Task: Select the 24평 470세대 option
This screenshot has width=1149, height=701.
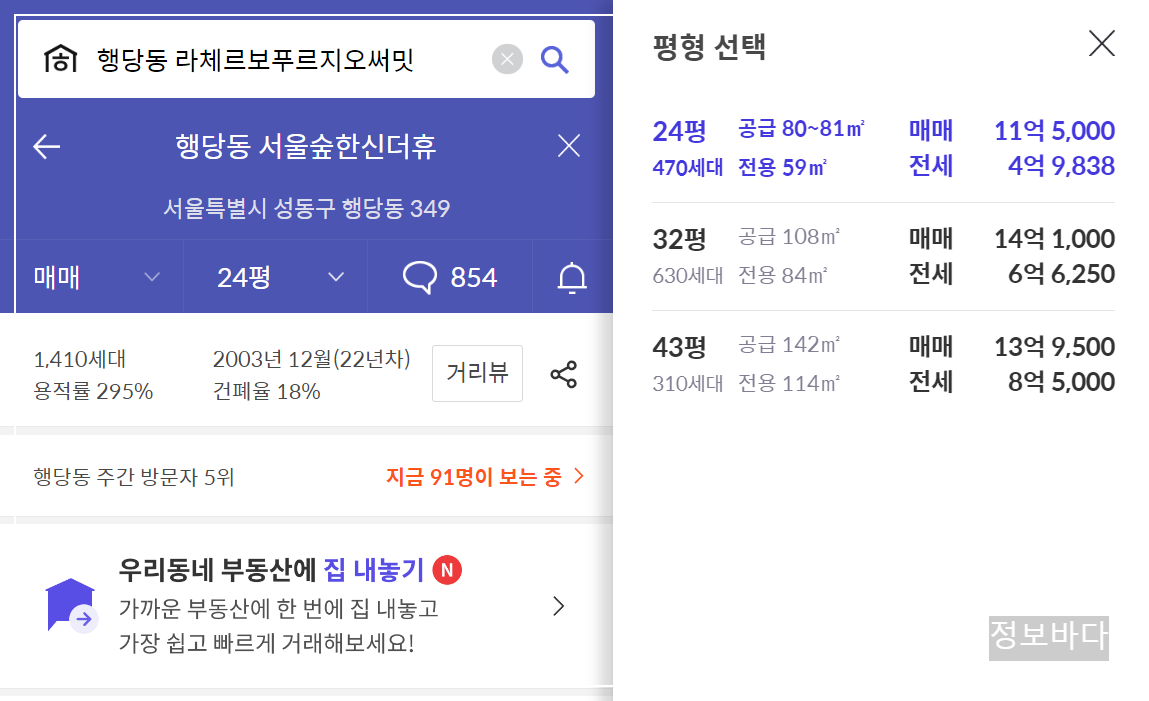Action: coord(883,149)
